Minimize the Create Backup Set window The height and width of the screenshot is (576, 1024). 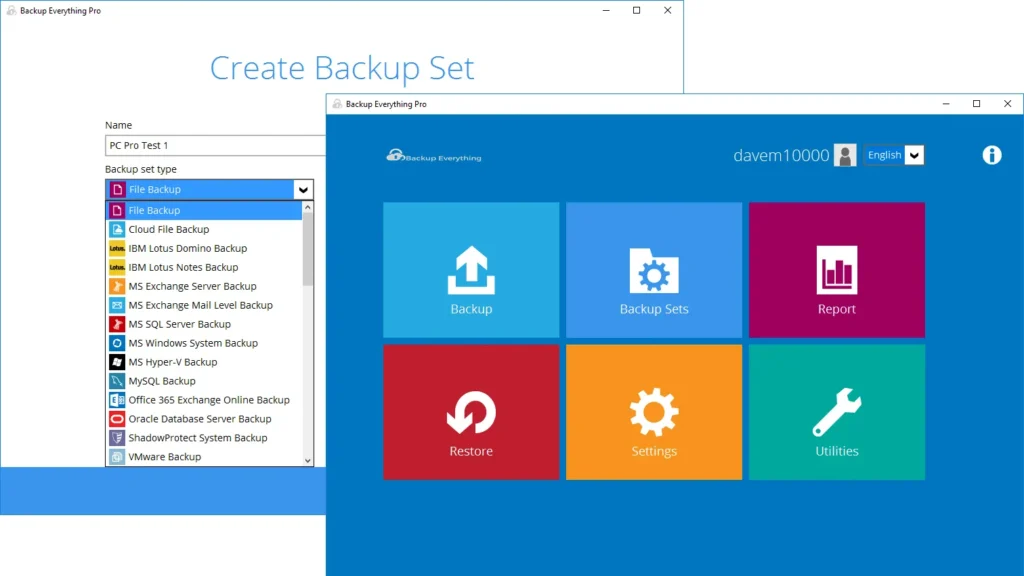click(606, 10)
